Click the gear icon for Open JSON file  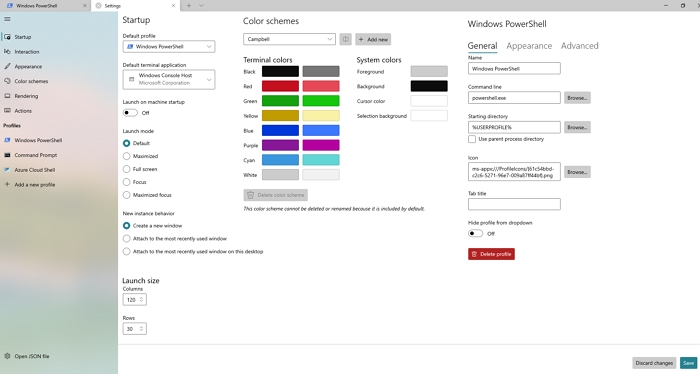tap(7, 356)
